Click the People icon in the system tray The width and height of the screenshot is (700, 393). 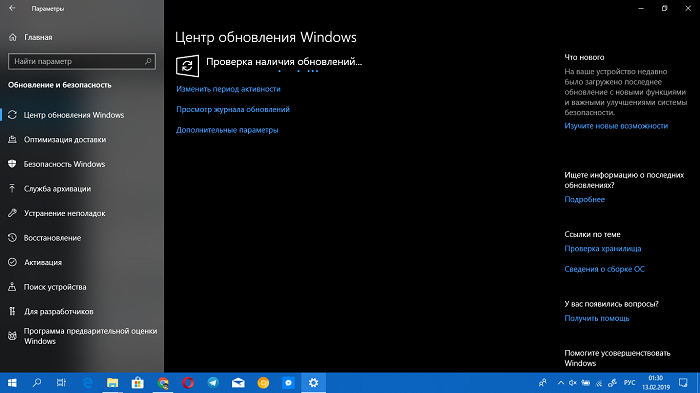pyautogui.click(x=542, y=383)
